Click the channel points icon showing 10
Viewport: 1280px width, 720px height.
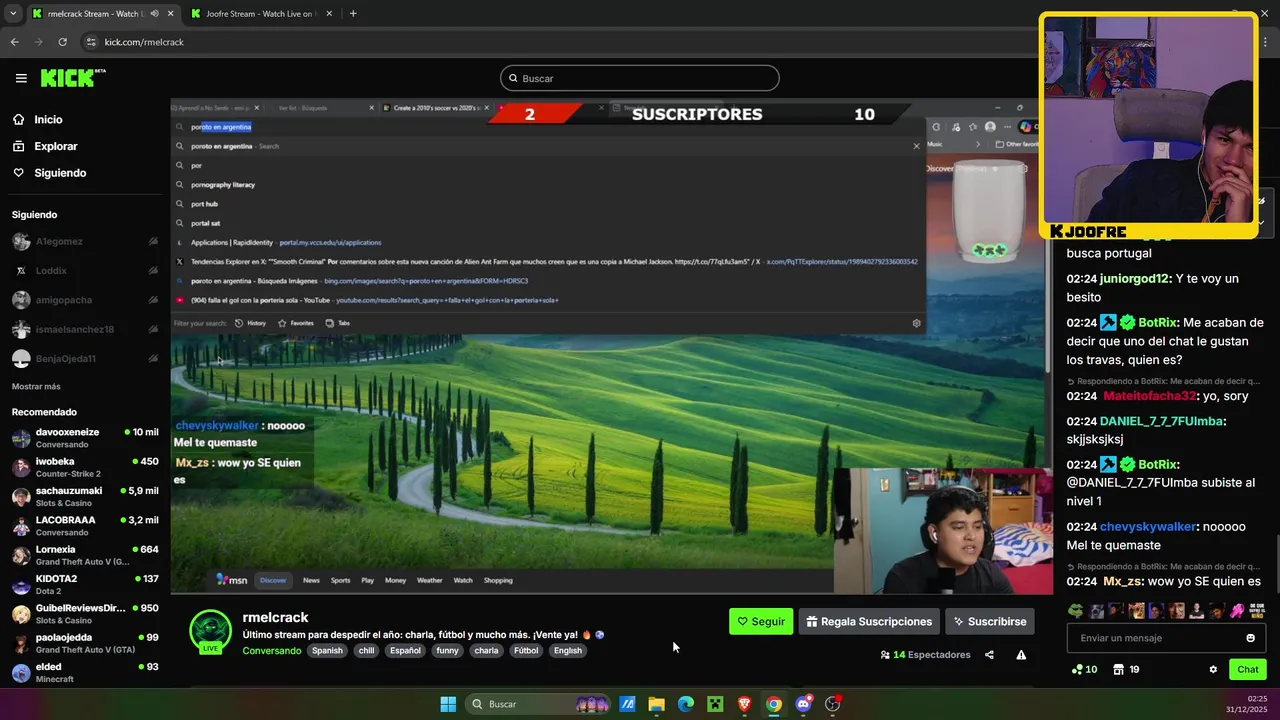tap(1084, 670)
